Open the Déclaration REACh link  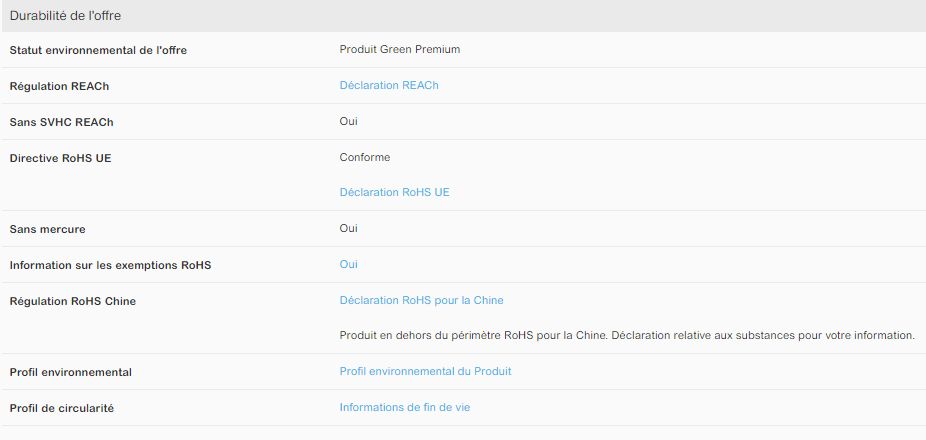(388, 86)
